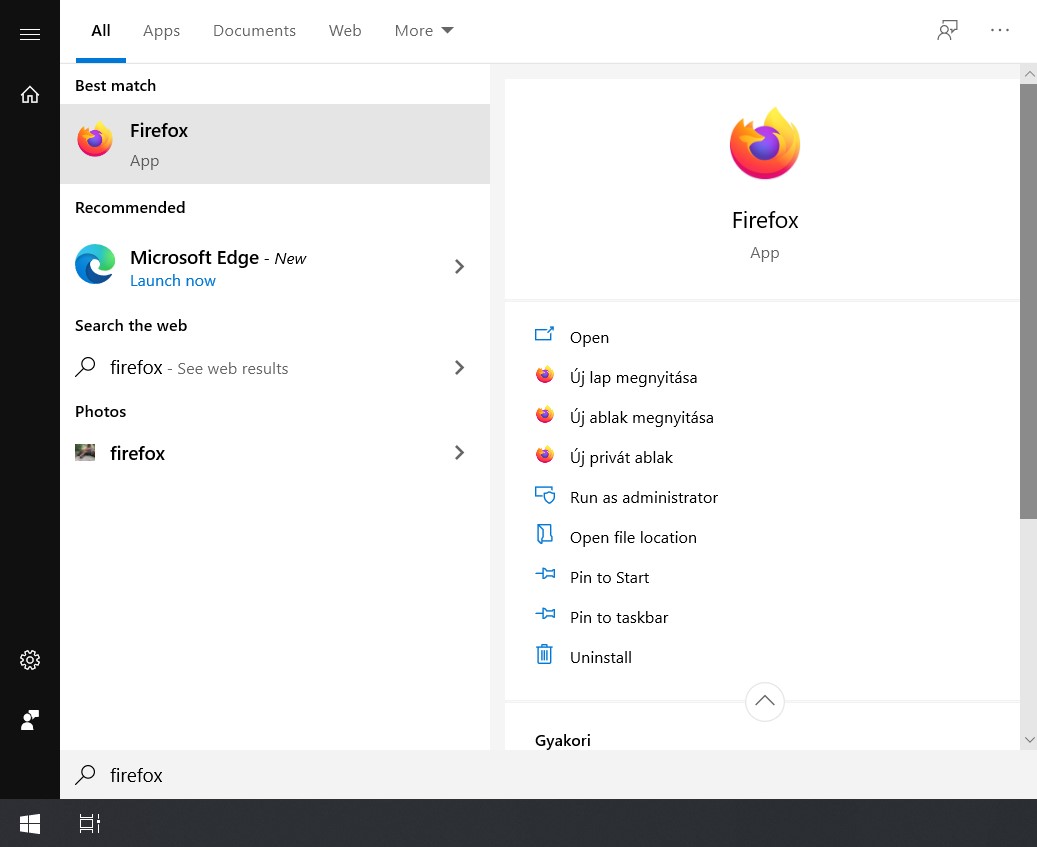The width and height of the screenshot is (1037, 847).
Task: Switch to the Apps tab
Action: [x=161, y=31]
